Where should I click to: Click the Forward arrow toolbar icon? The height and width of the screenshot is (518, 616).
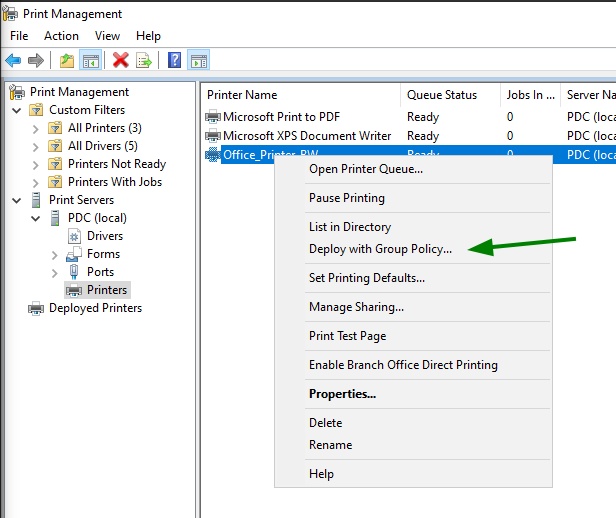(x=36, y=60)
